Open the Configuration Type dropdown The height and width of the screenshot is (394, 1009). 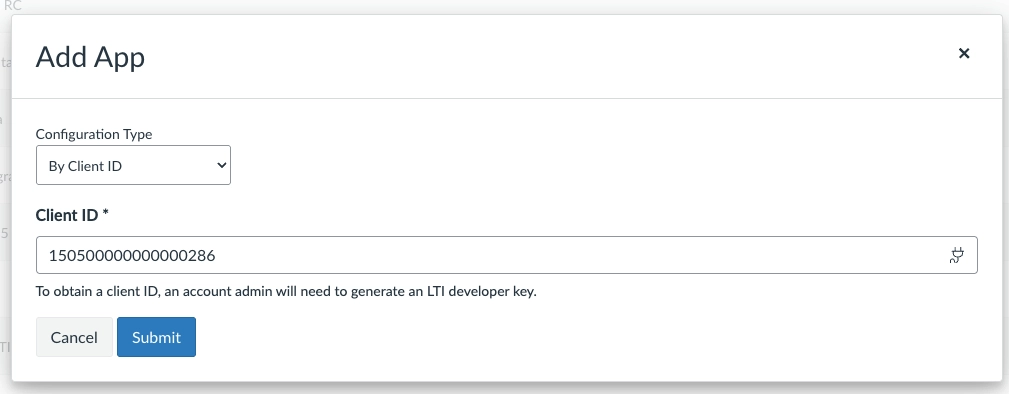[x=133, y=165]
